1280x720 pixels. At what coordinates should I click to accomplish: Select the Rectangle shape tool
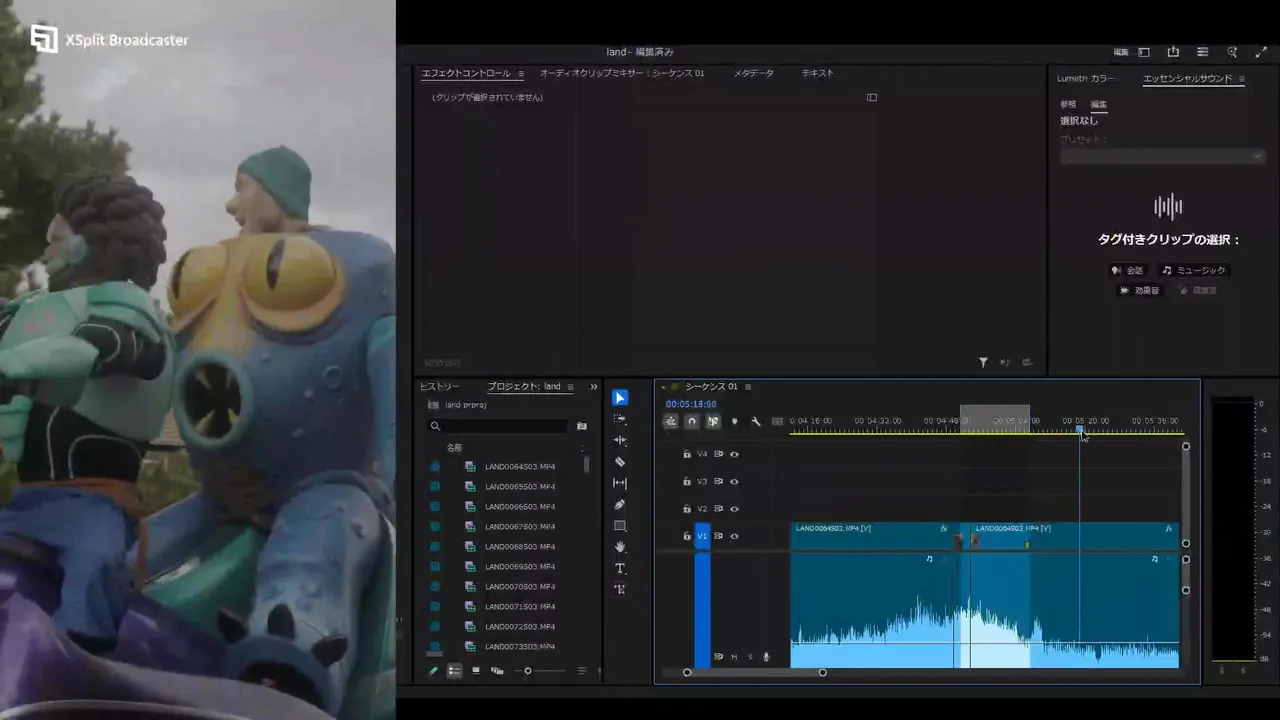coord(620,526)
